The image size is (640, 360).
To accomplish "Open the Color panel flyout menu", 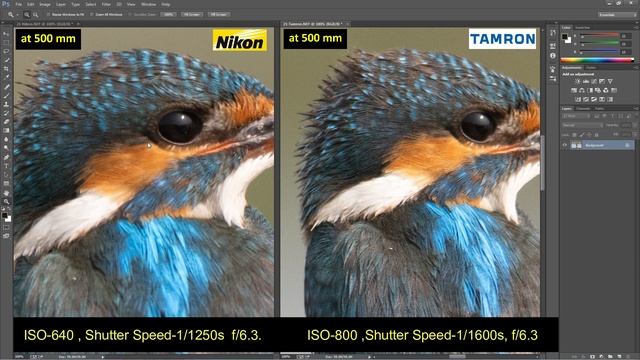I will pos(636,27).
